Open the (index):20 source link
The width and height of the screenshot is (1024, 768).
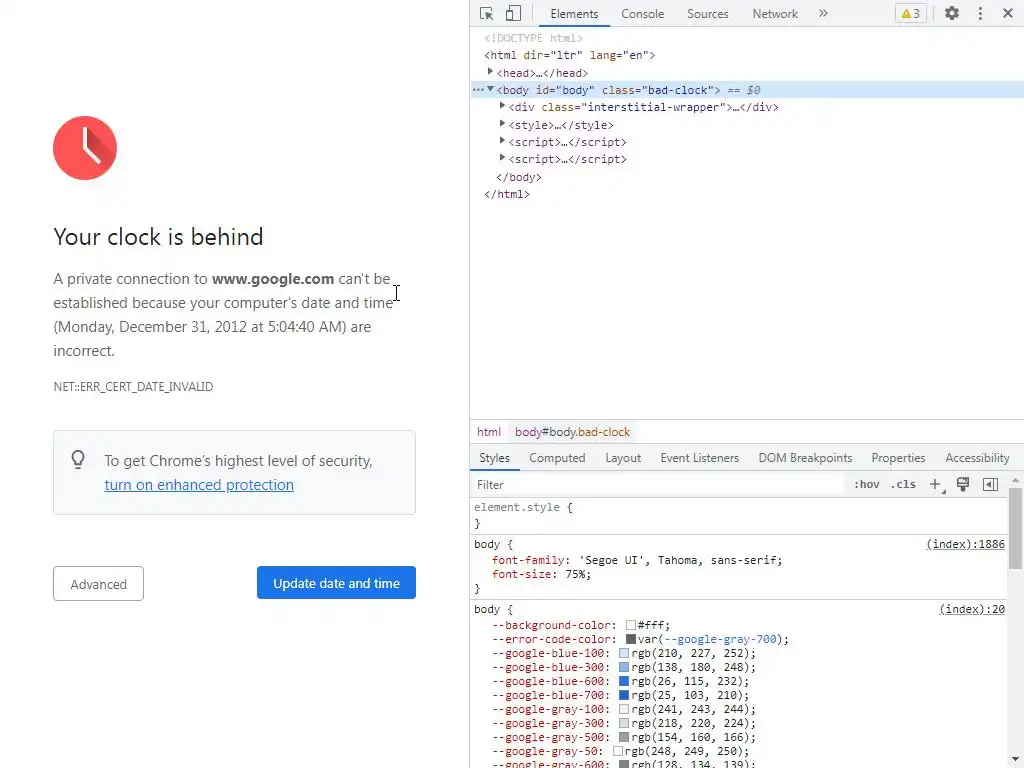click(x=972, y=609)
